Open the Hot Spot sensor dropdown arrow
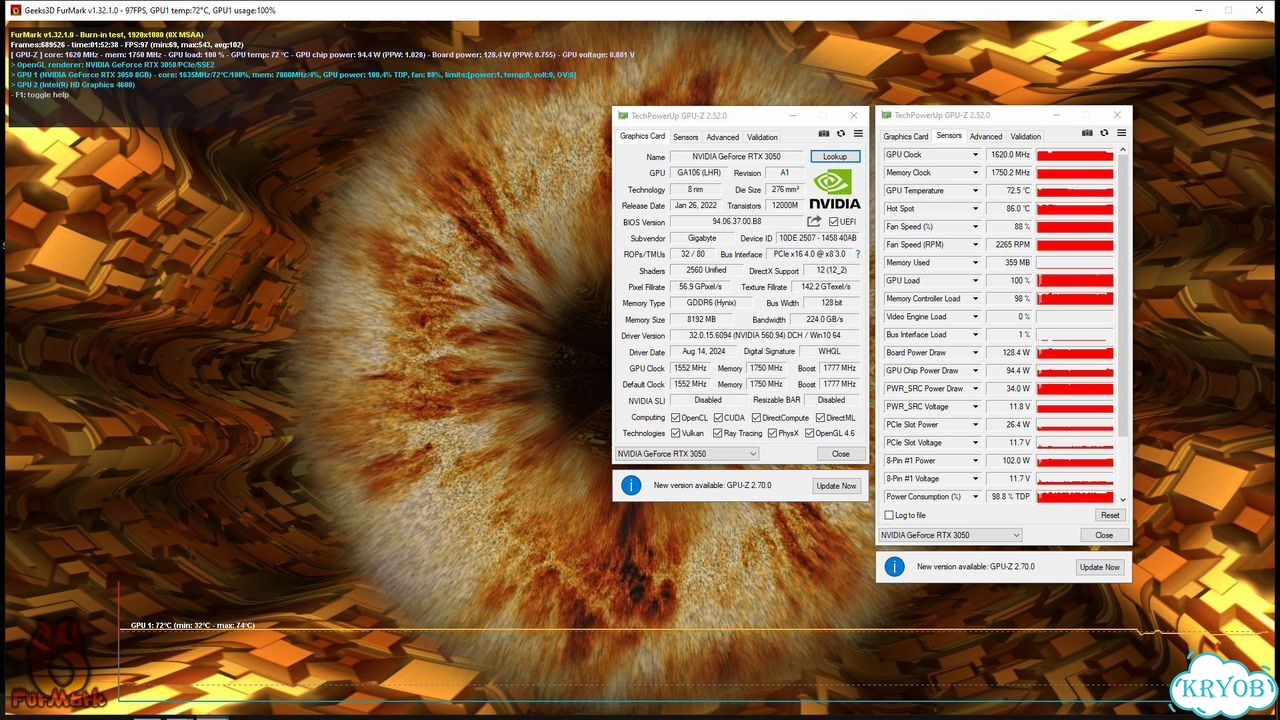Viewport: 1280px width, 720px height. (975, 209)
